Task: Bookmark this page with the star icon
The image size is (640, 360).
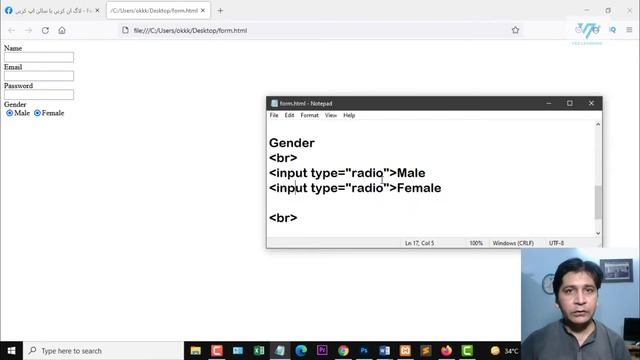Action: click(516, 30)
